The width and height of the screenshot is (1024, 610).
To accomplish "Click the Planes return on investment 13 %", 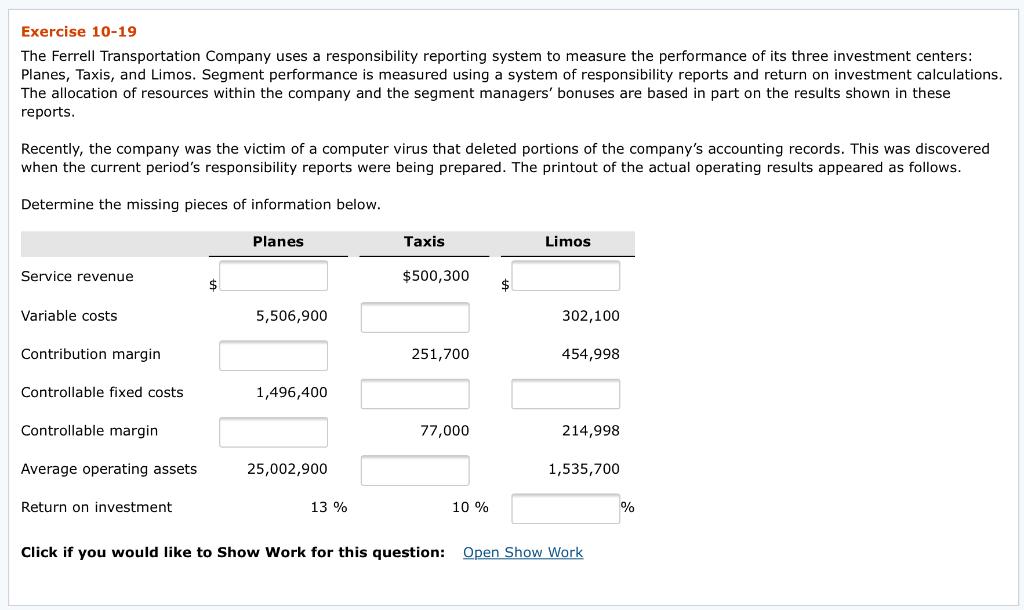I will pos(329,507).
